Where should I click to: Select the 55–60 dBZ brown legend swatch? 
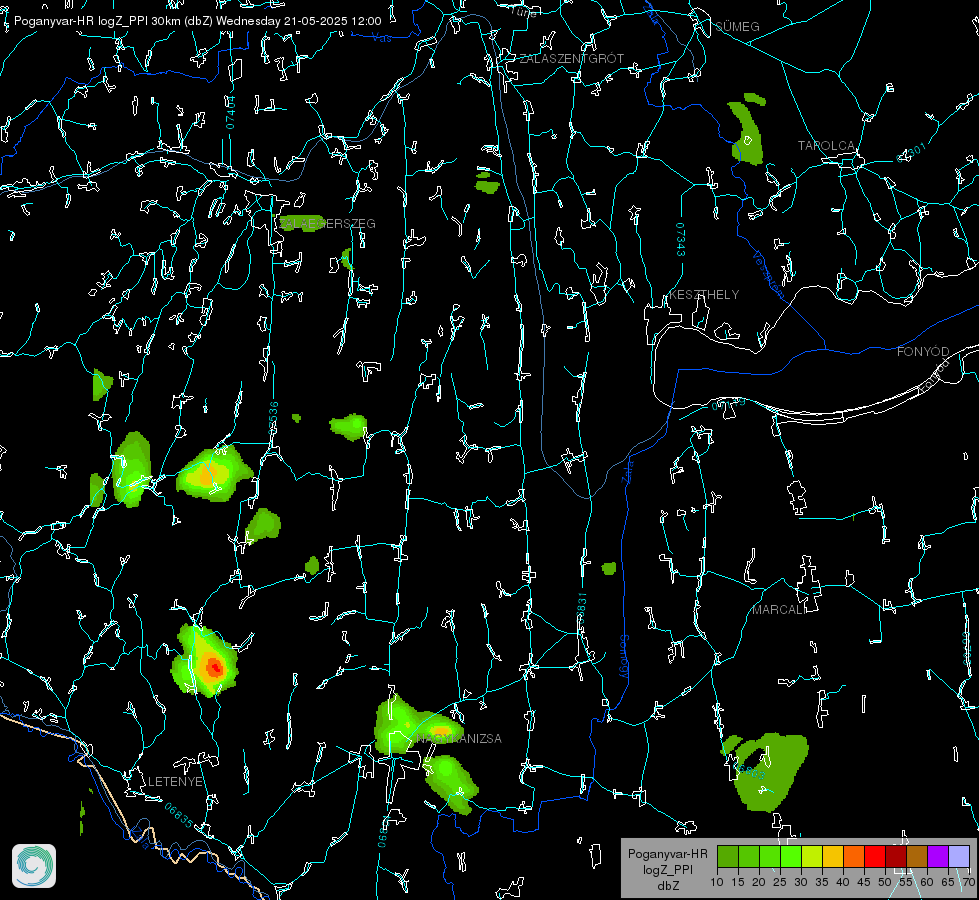coord(917,857)
